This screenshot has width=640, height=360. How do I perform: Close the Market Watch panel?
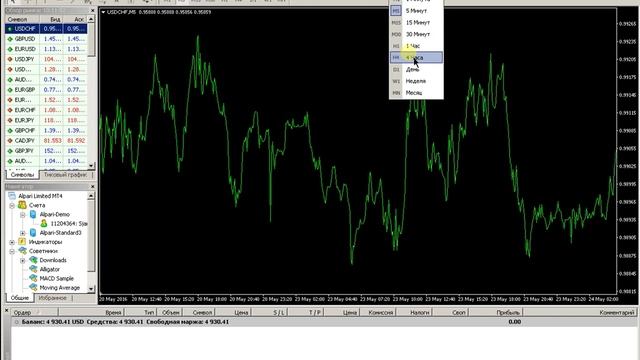coord(92,11)
